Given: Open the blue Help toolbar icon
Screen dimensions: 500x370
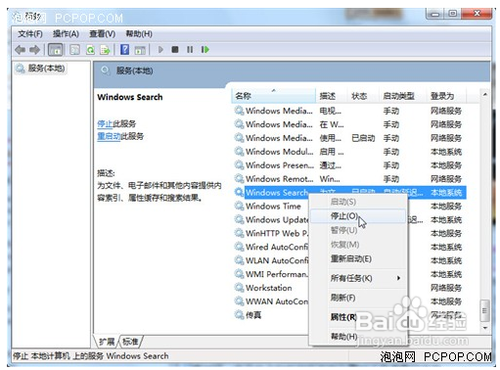Looking at the screenshot, I should click(x=125, y=50).
